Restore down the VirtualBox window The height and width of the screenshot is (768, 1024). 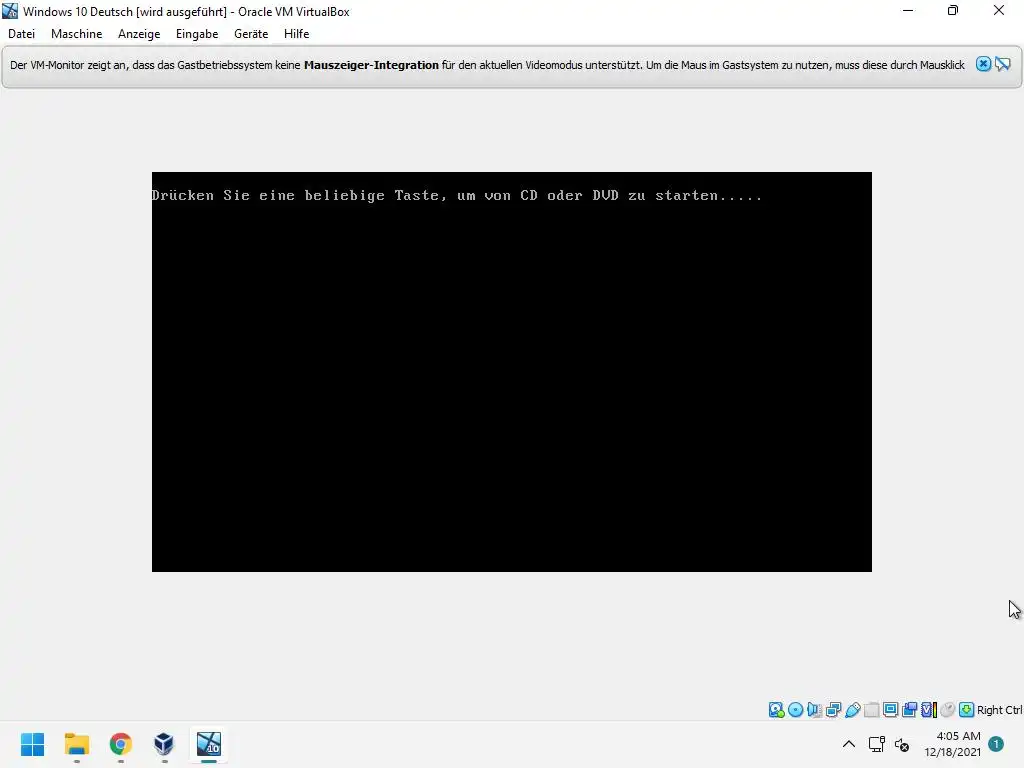953,11
